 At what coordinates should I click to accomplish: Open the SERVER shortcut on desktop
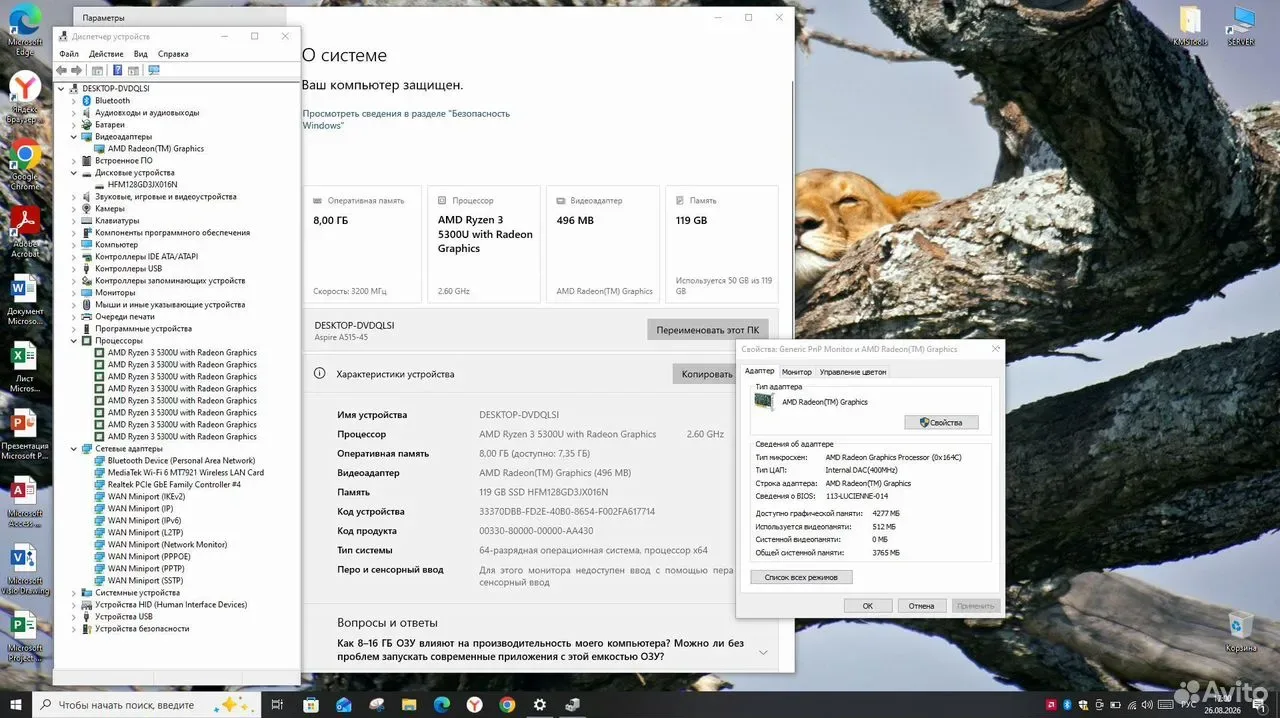1242,25
